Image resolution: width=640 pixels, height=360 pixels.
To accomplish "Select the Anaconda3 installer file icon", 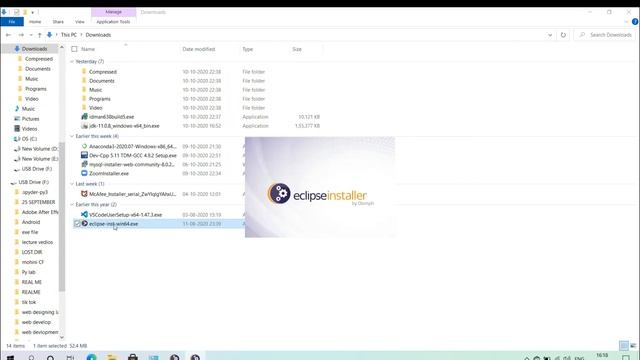I will coord(84,146).
